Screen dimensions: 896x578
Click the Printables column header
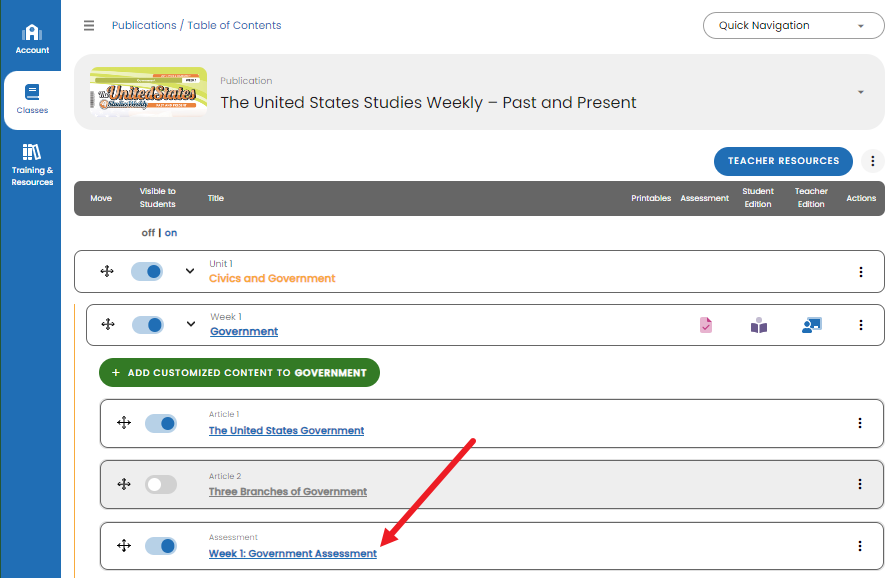(651, 198)
